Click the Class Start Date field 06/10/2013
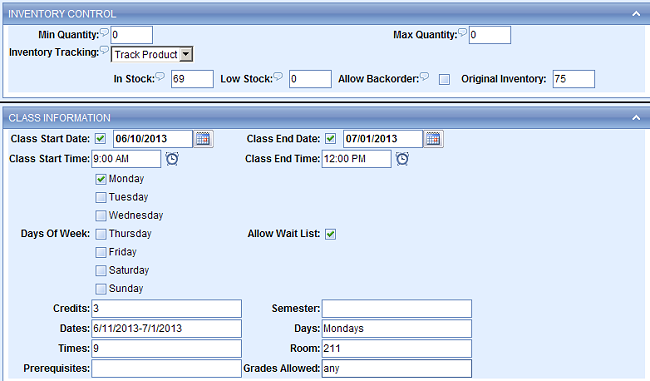 tap(153, 139)
